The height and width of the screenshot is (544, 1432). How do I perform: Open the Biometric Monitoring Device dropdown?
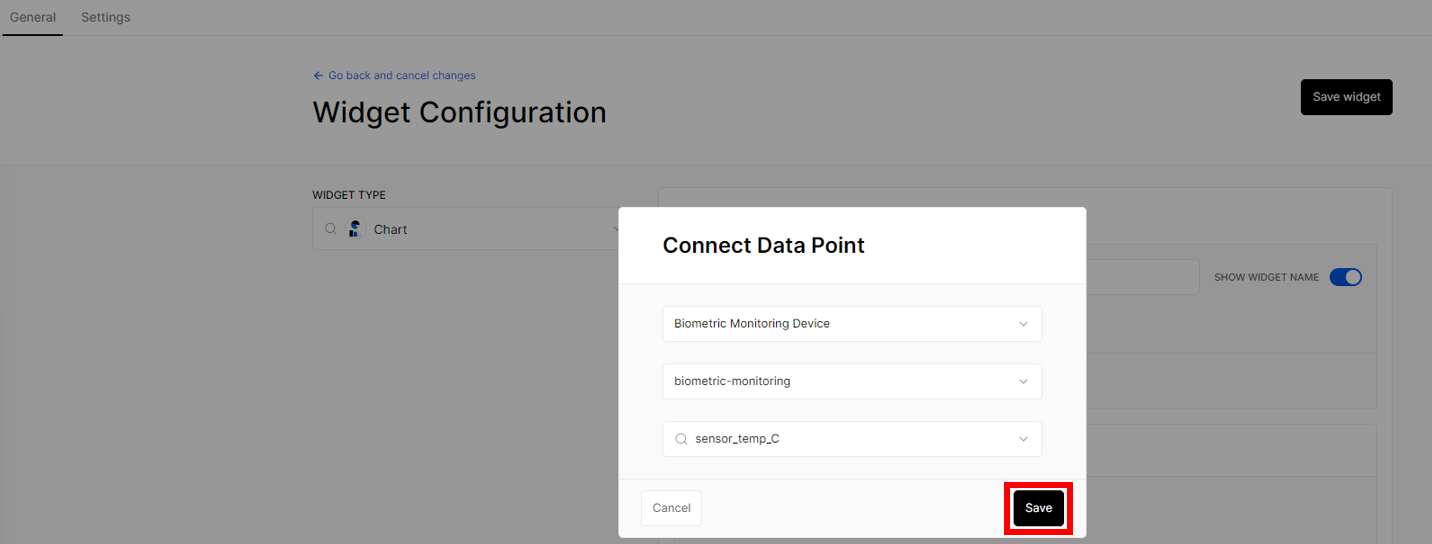(852, 324)
